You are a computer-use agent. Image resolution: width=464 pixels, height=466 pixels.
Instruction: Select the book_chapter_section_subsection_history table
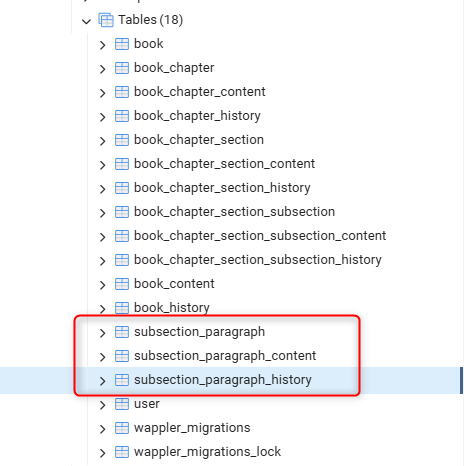(258, 260)
